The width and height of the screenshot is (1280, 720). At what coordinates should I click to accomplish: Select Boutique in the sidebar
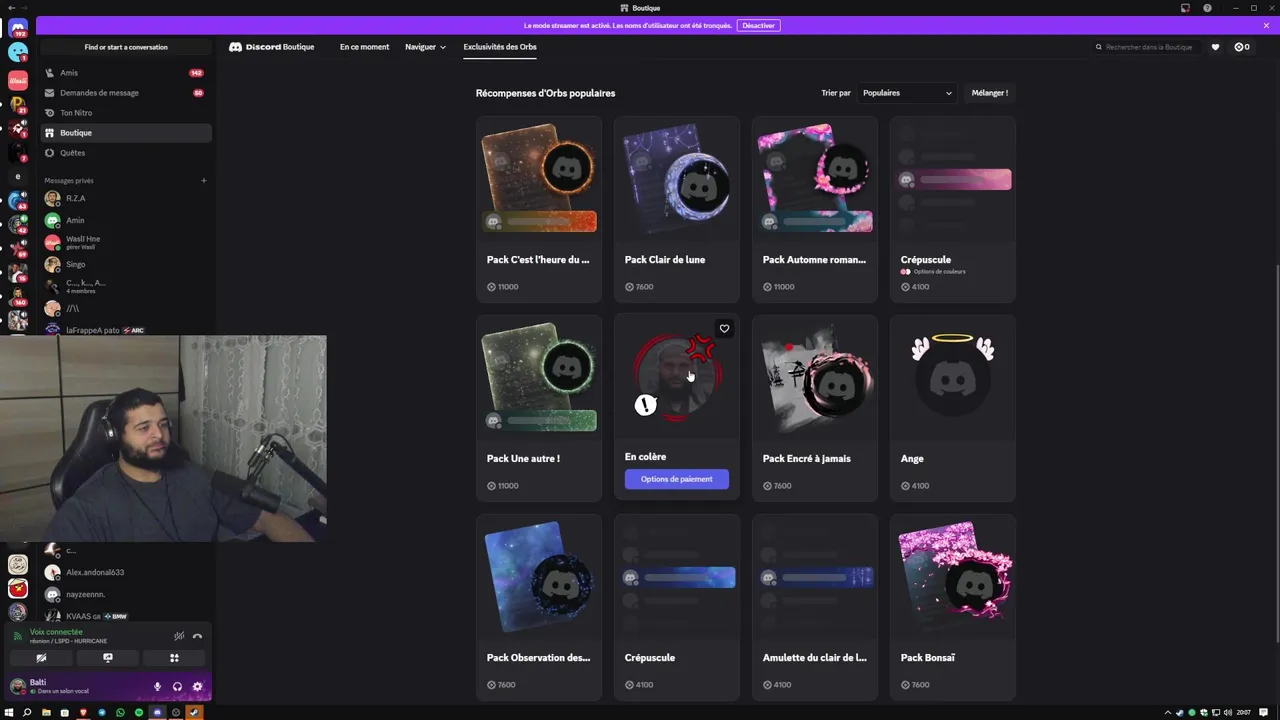[126, 133]
